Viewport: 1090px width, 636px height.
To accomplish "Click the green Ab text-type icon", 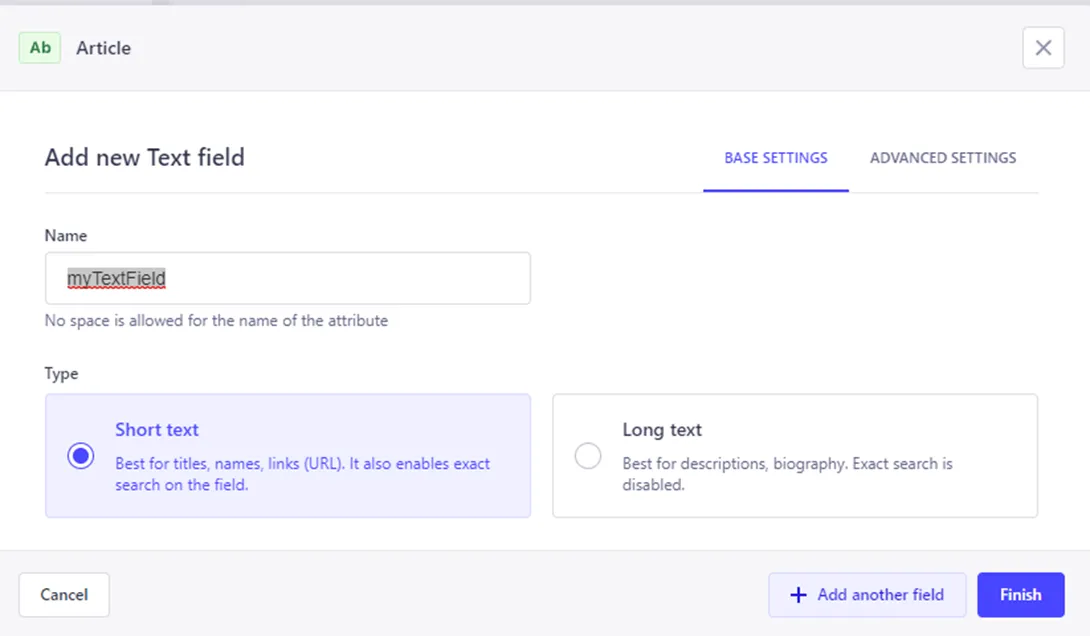I will (x=40, y=48).
